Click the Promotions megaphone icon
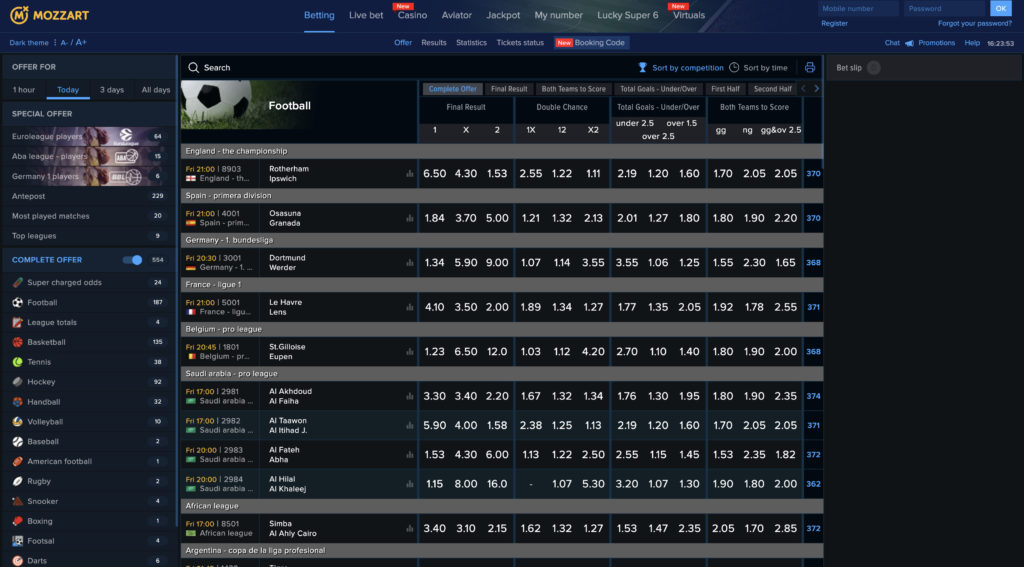The width and height of the screenshot is (1024, 567). tap(909, 43)
